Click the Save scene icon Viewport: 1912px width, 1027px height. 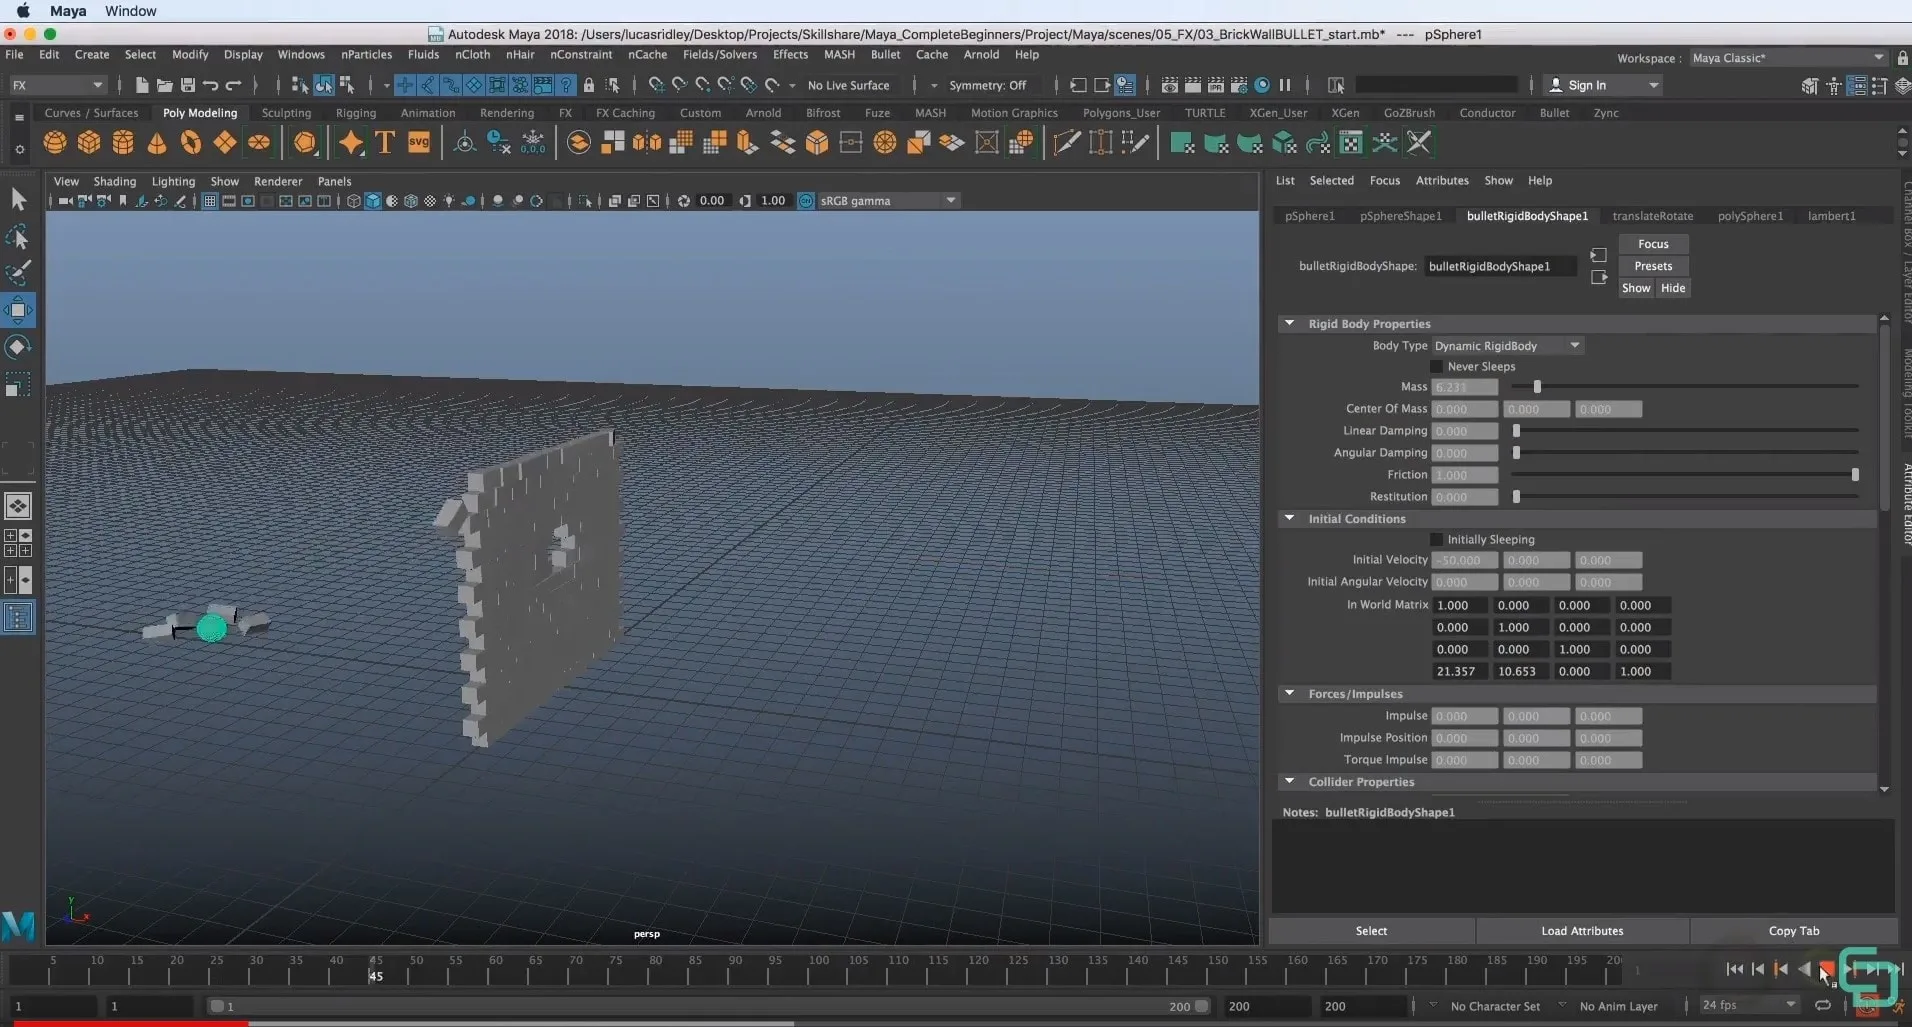pyautogui.click(x=187, y=85)
